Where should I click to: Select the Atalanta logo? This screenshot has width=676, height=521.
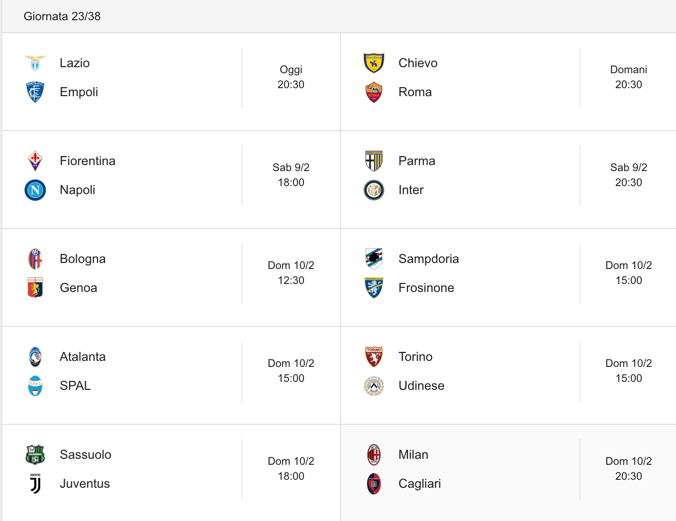coord(35,357)
